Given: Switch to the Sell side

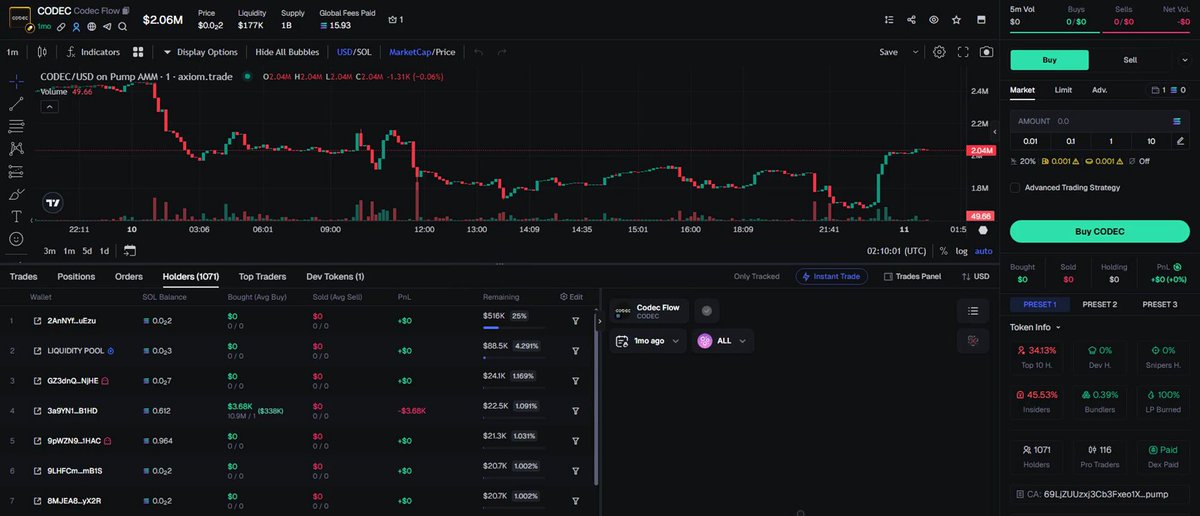Looking at the screenshot, I should click(x=1130, y=60).
